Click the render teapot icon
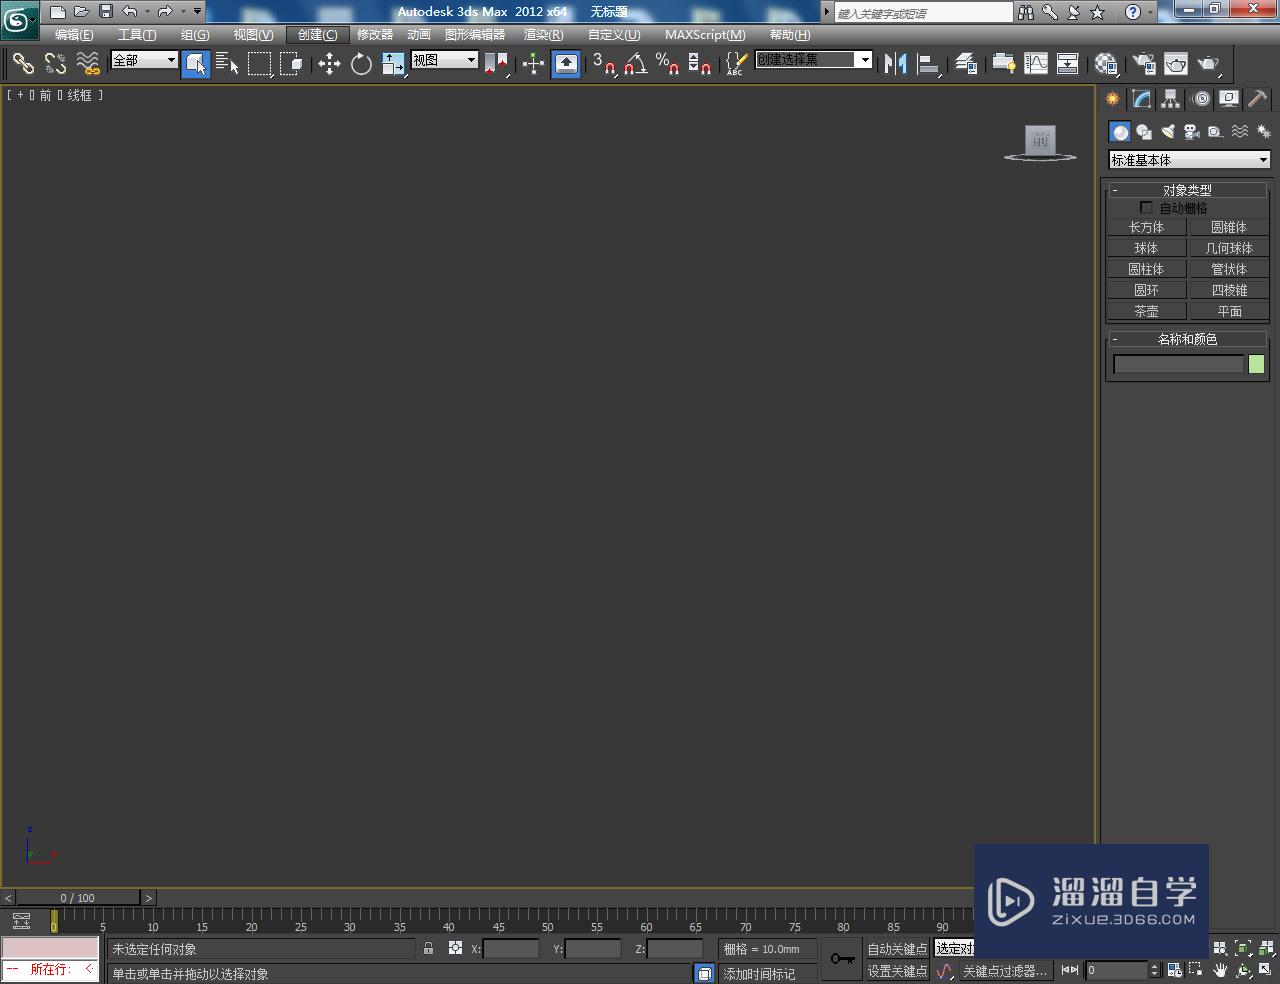Screen dimensions: 1280x984 pos(1209,64)
